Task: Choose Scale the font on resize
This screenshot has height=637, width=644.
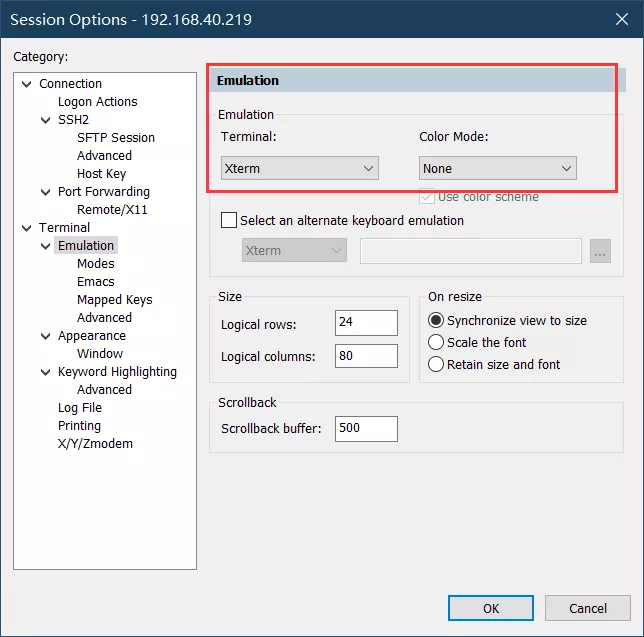Action: [436, 343]
